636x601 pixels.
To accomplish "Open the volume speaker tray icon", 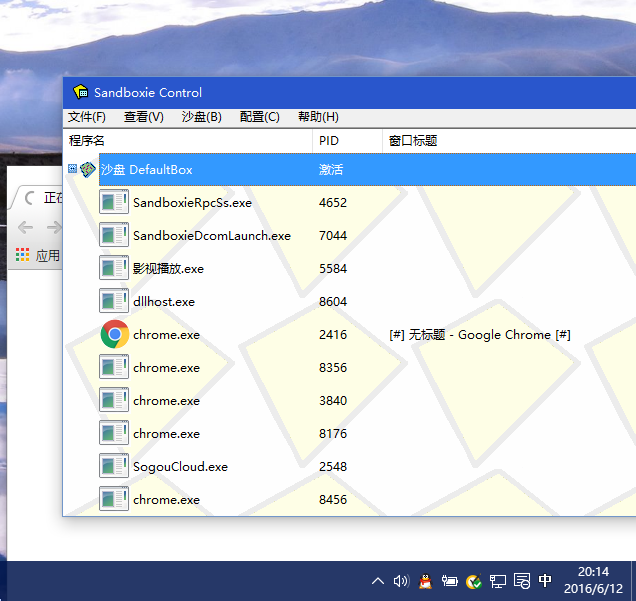I will tap(401, 581).
